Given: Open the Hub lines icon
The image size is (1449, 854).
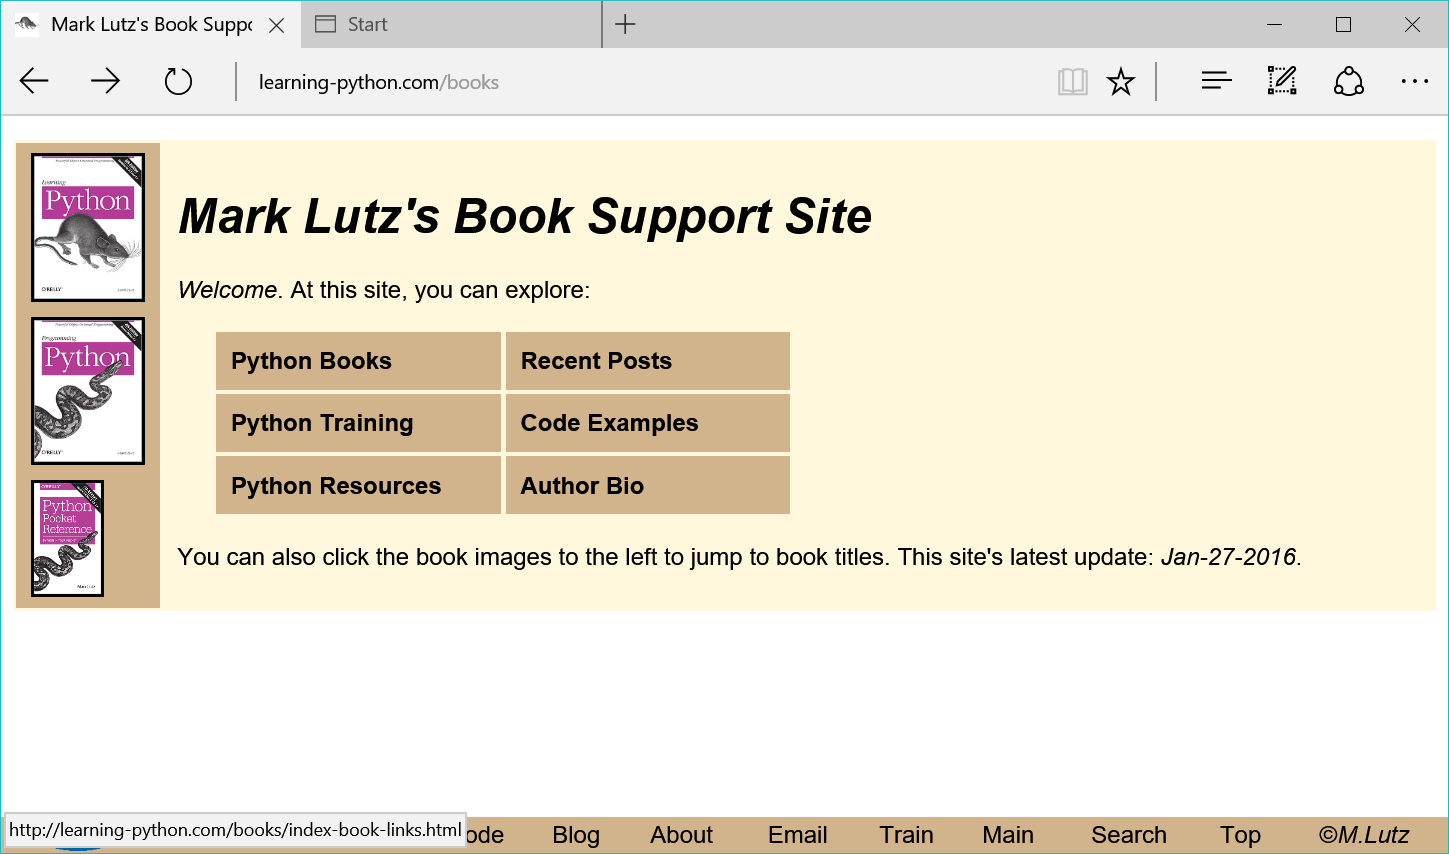Looking at the screenshot, I should [1216, 81].
